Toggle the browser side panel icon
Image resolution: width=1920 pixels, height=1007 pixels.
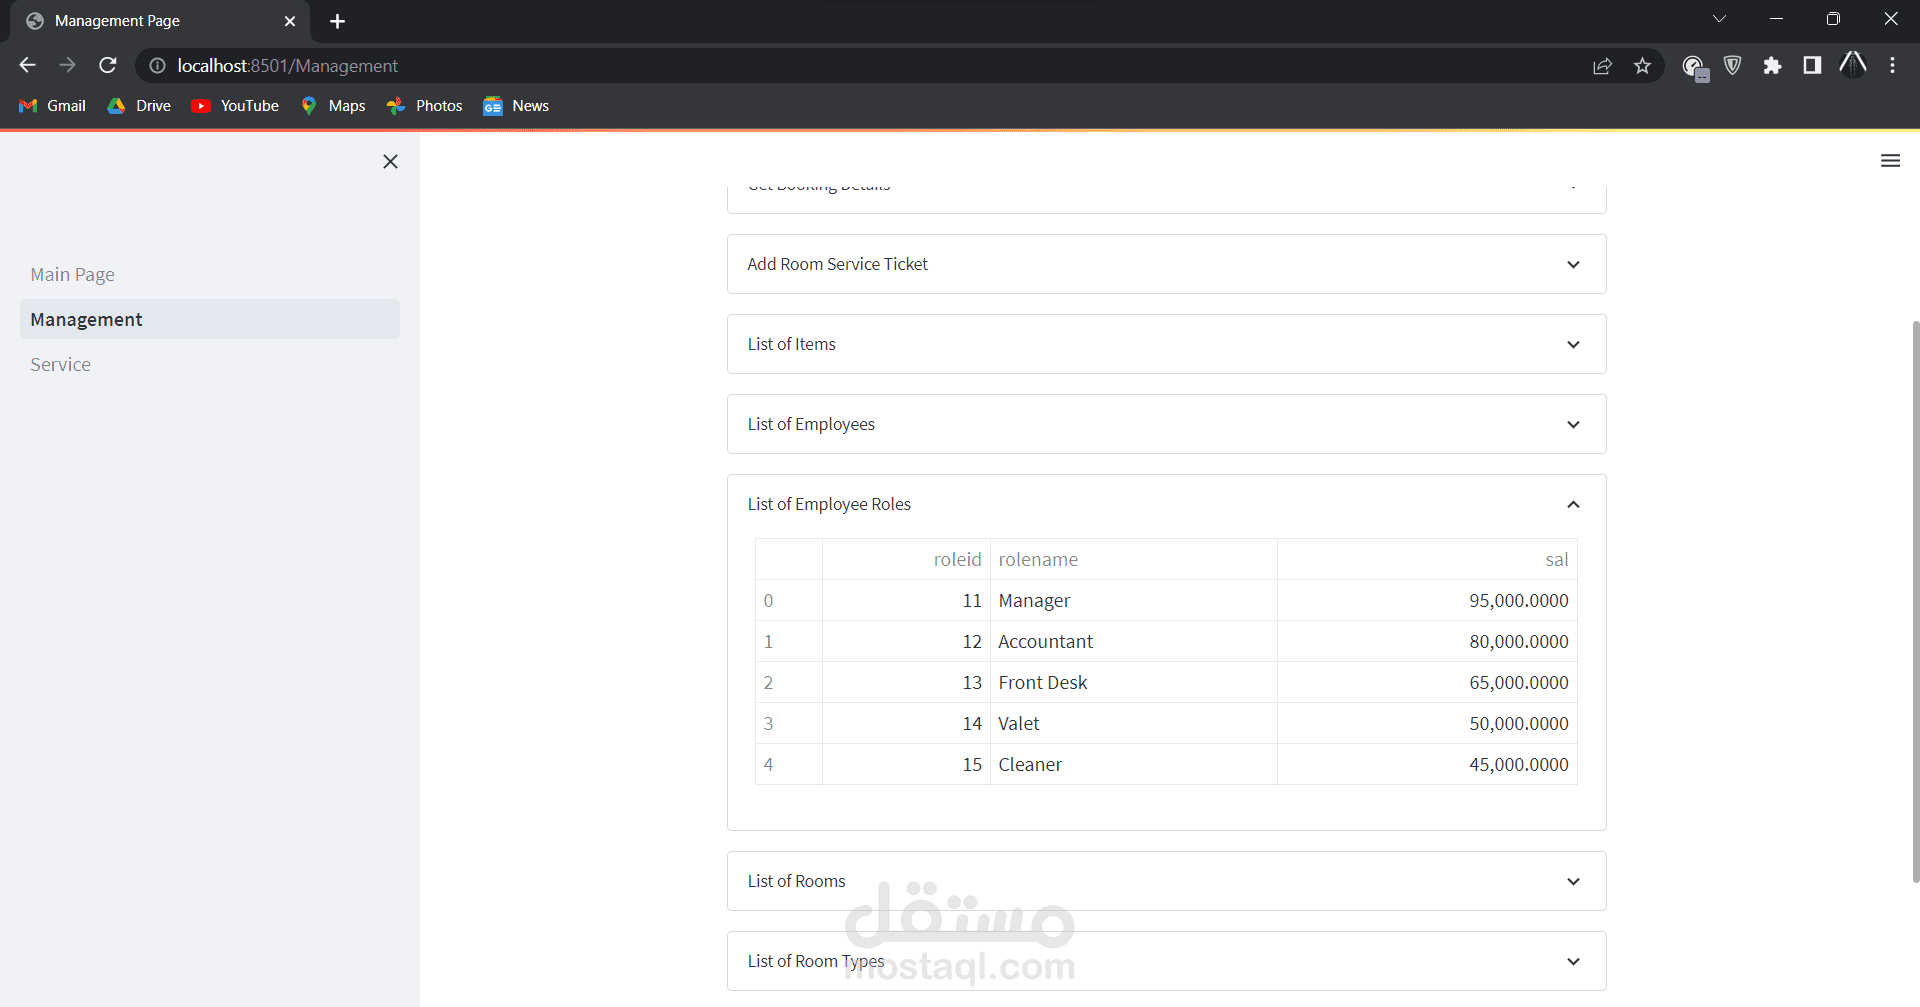1812,66
